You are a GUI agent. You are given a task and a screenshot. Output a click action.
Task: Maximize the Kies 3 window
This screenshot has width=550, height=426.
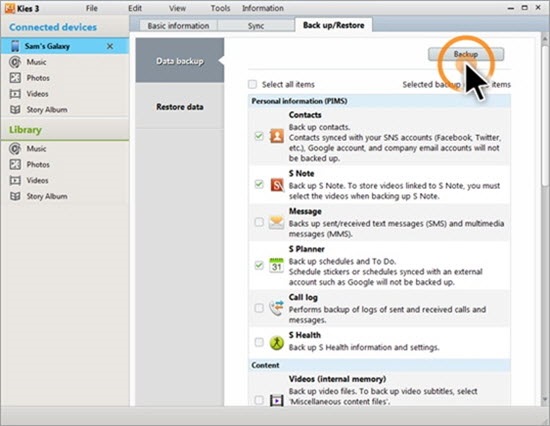coord(524,8)
